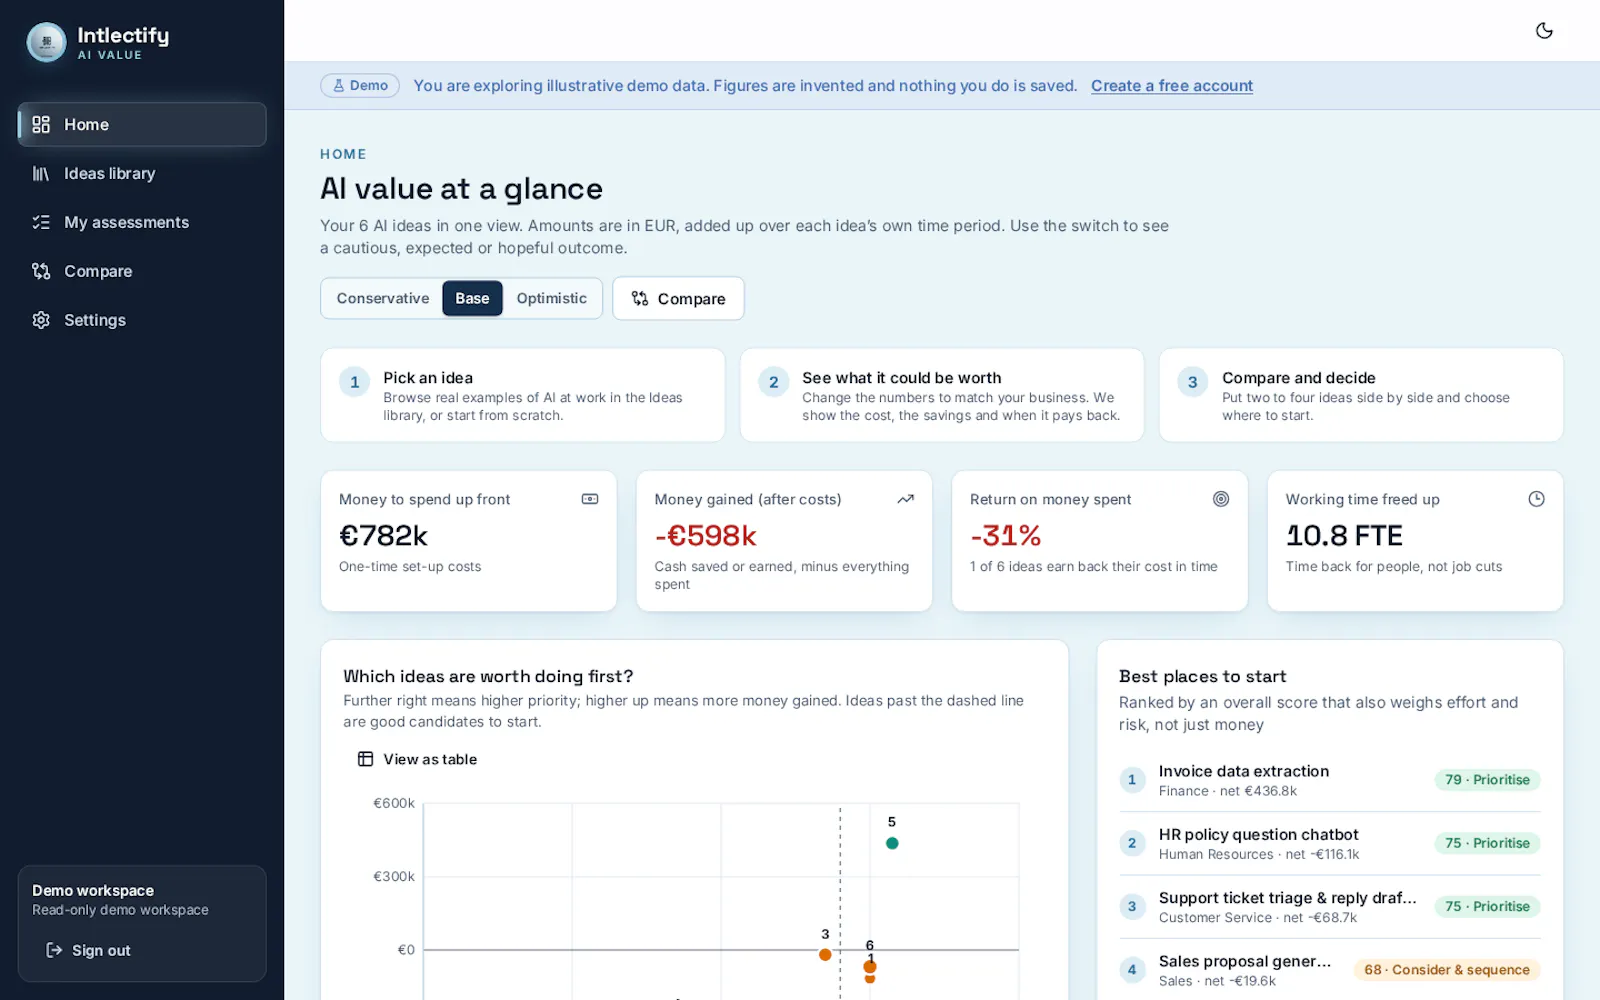Click the banknote icon on upfront spend card
This screenshot has height=1000, width=1600.
(590, 499)
